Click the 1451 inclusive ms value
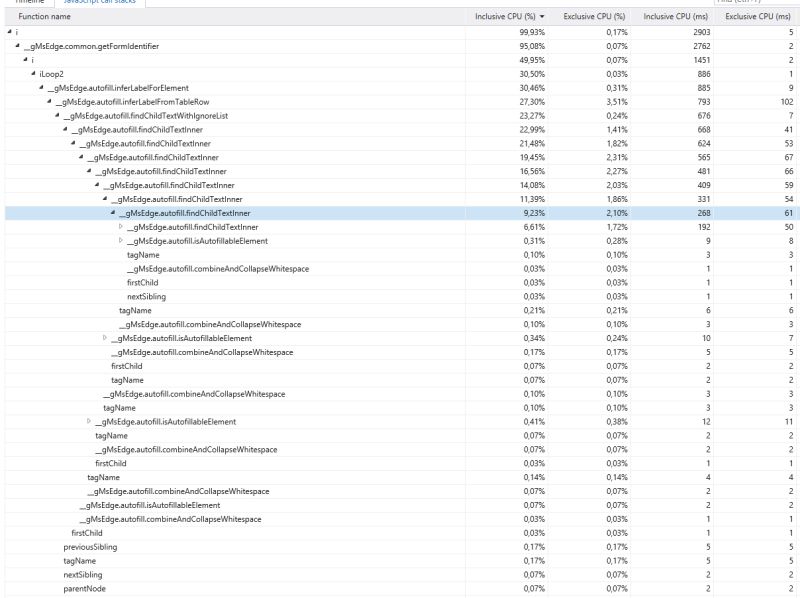Image resolution: width=800 pixels, height=598 pixels. [x=702, y=60]
